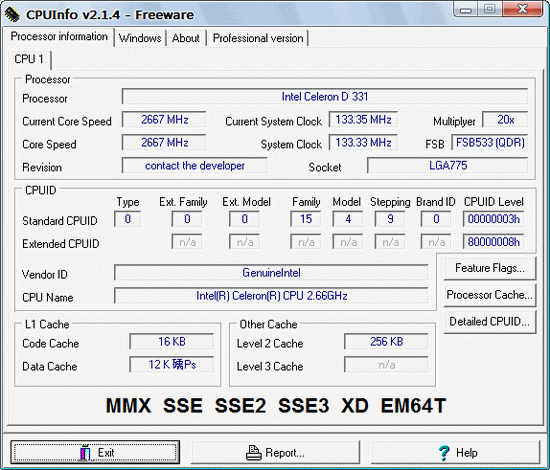The width and height of the screenshot is (550, 470).
Task: Click the printer icon on Report button
Action: (254, 452)
